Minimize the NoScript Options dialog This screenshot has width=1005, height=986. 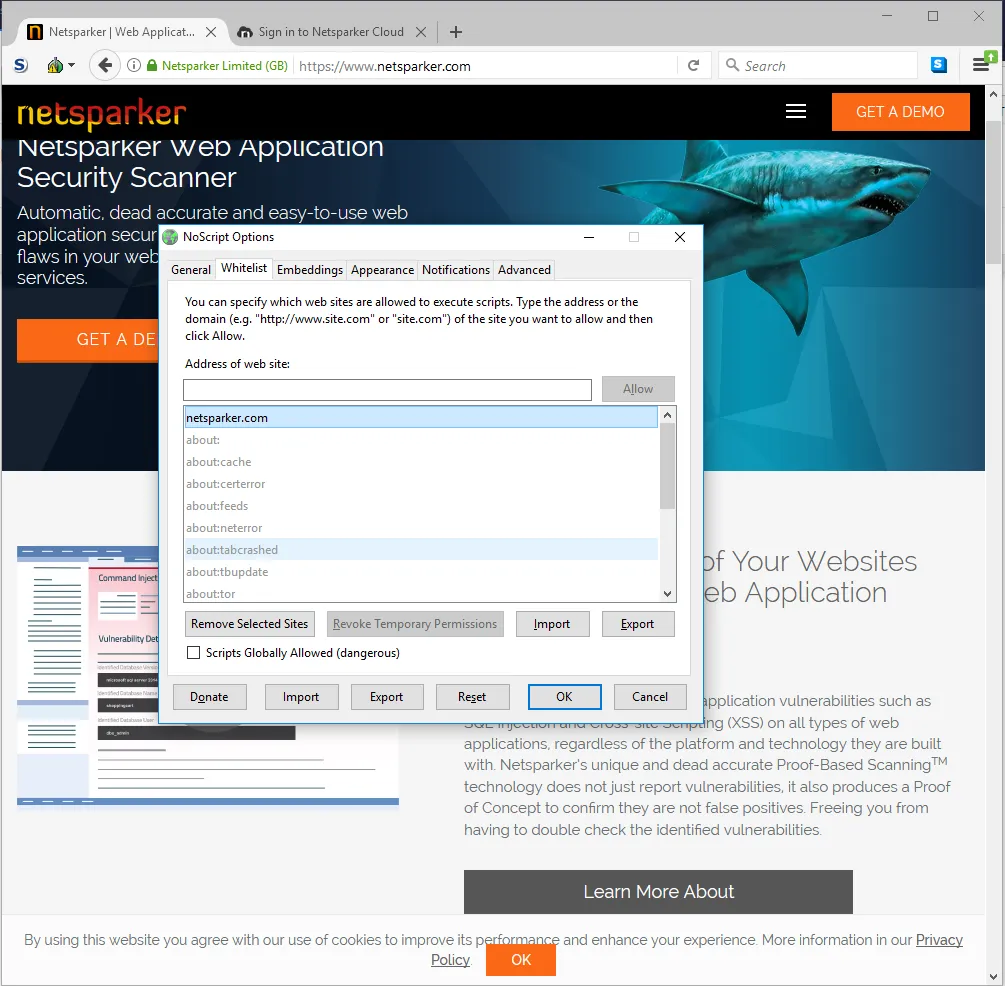click(588, 237)
